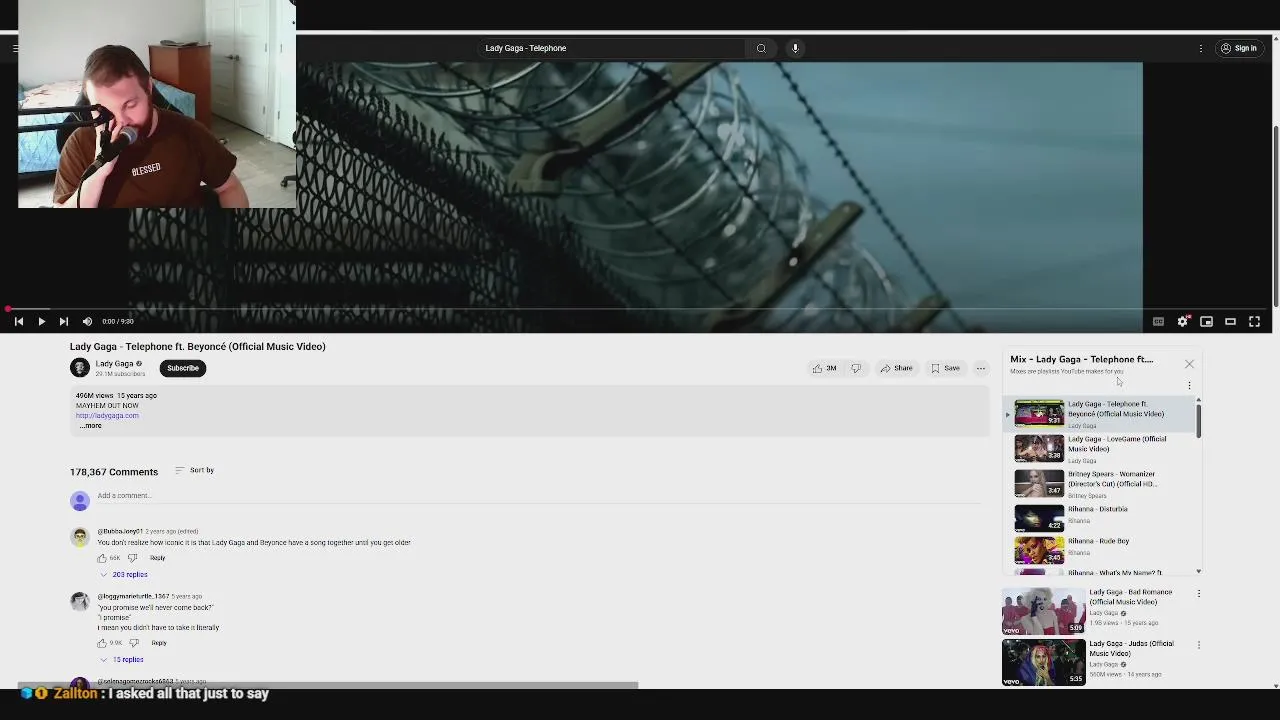Open options for the Judas video
Screen dimensions: 1280x720
[1199, 645]
